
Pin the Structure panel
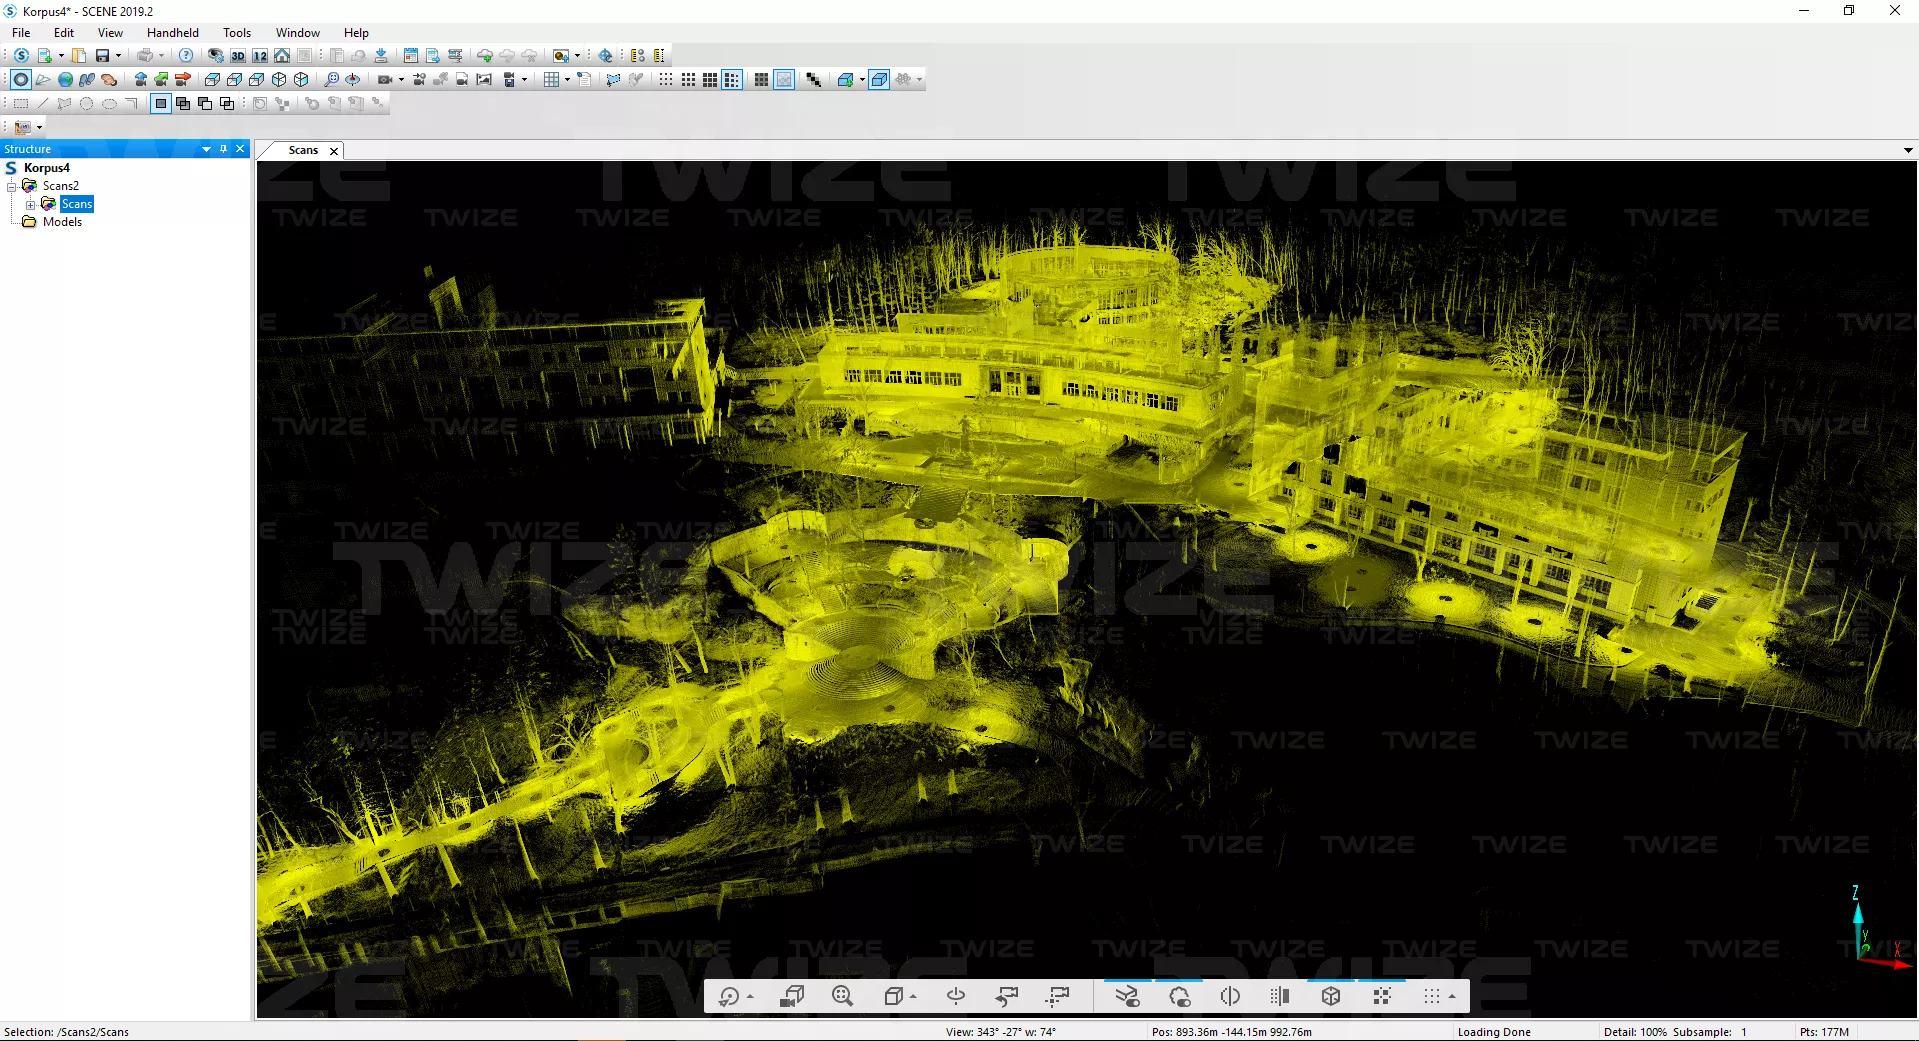pos(223,149)
